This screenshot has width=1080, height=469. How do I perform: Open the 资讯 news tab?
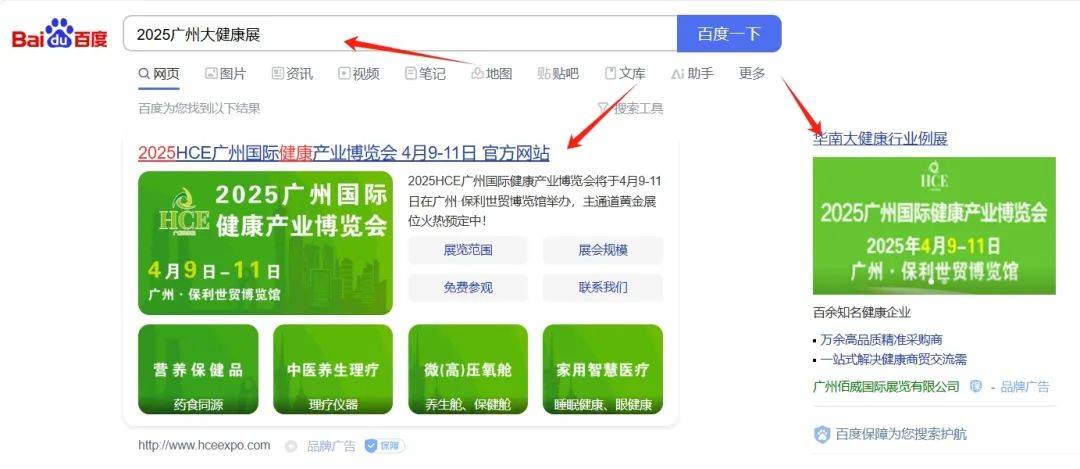[292, 74]
